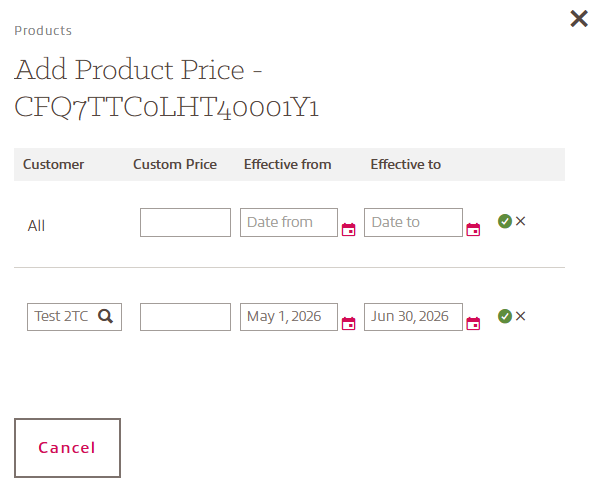Click the customer search magnifier icon

pos(105,317)
